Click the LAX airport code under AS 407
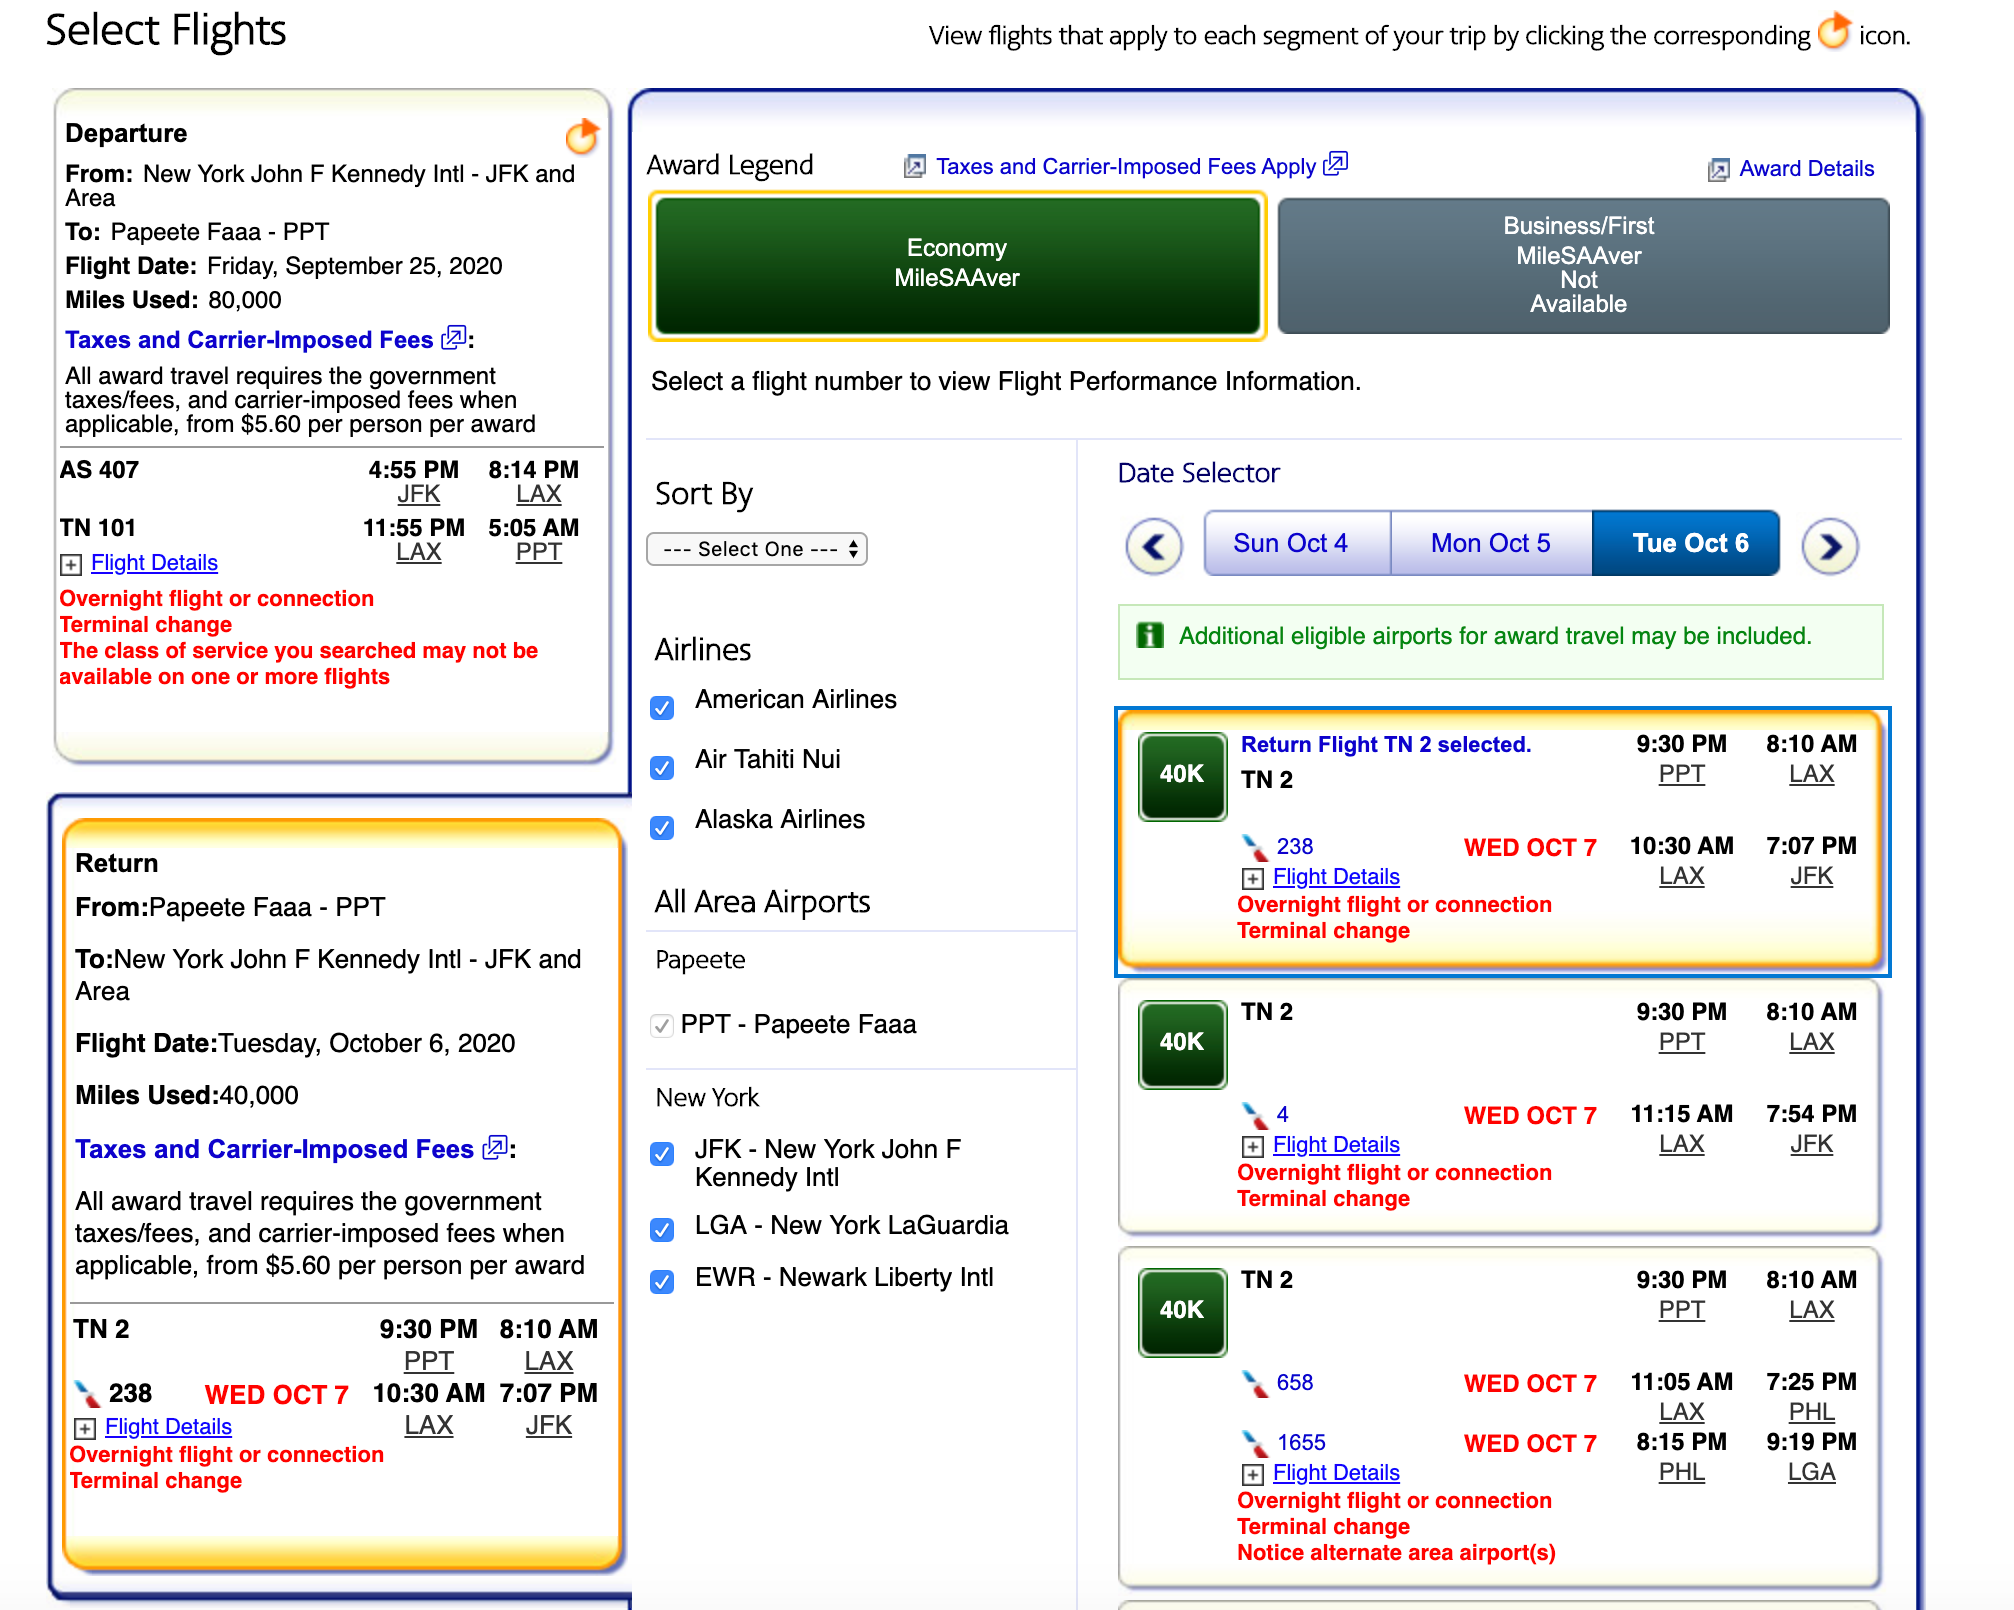The image size is (2014, 1610). pos(538,494)
